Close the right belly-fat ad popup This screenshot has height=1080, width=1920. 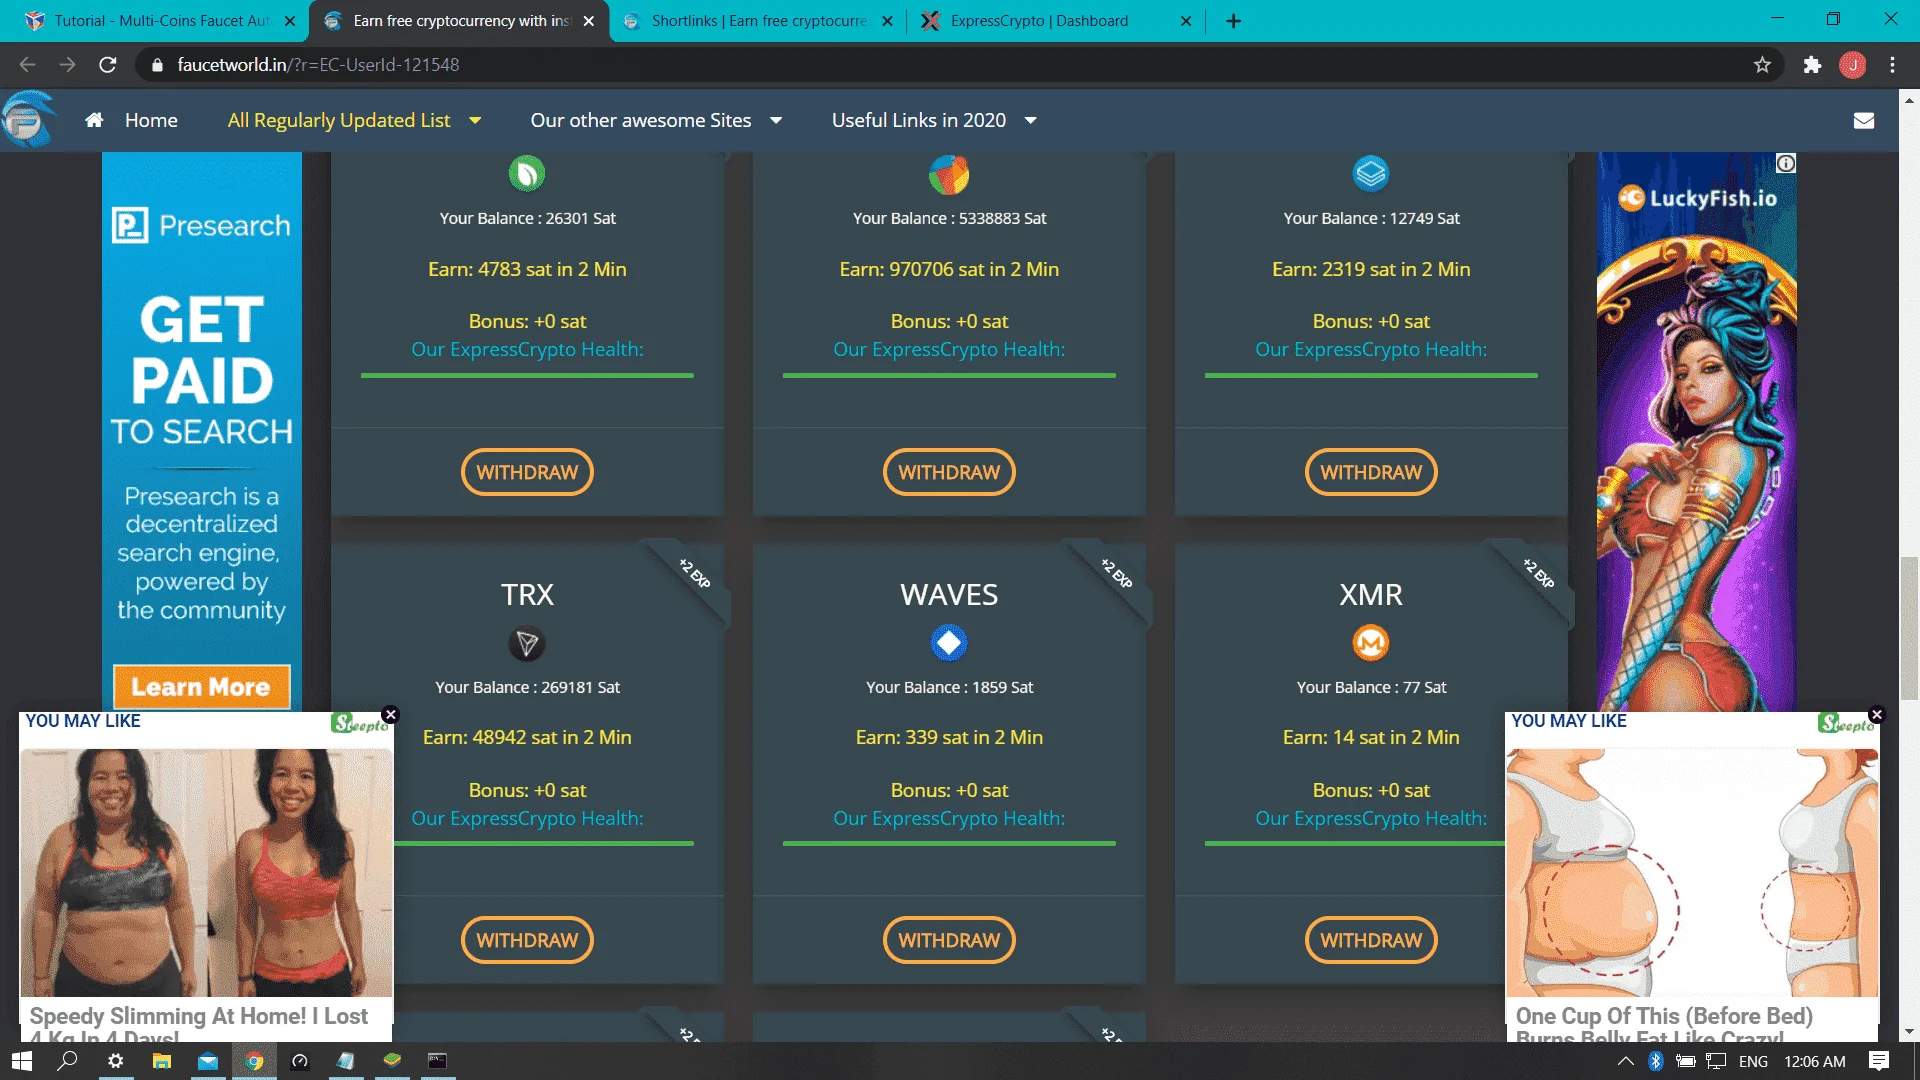point(1877,714)
